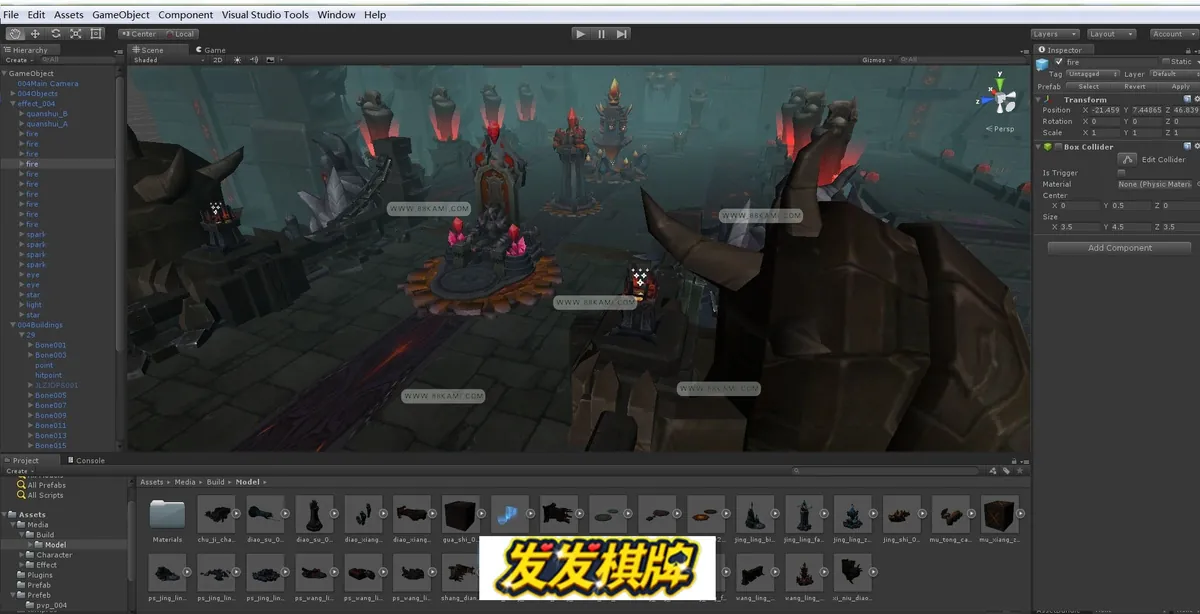This screenshot has height=614, width=1200.
Task: Click the scene orientation axis gizmo
Action: tap(998, 95)
